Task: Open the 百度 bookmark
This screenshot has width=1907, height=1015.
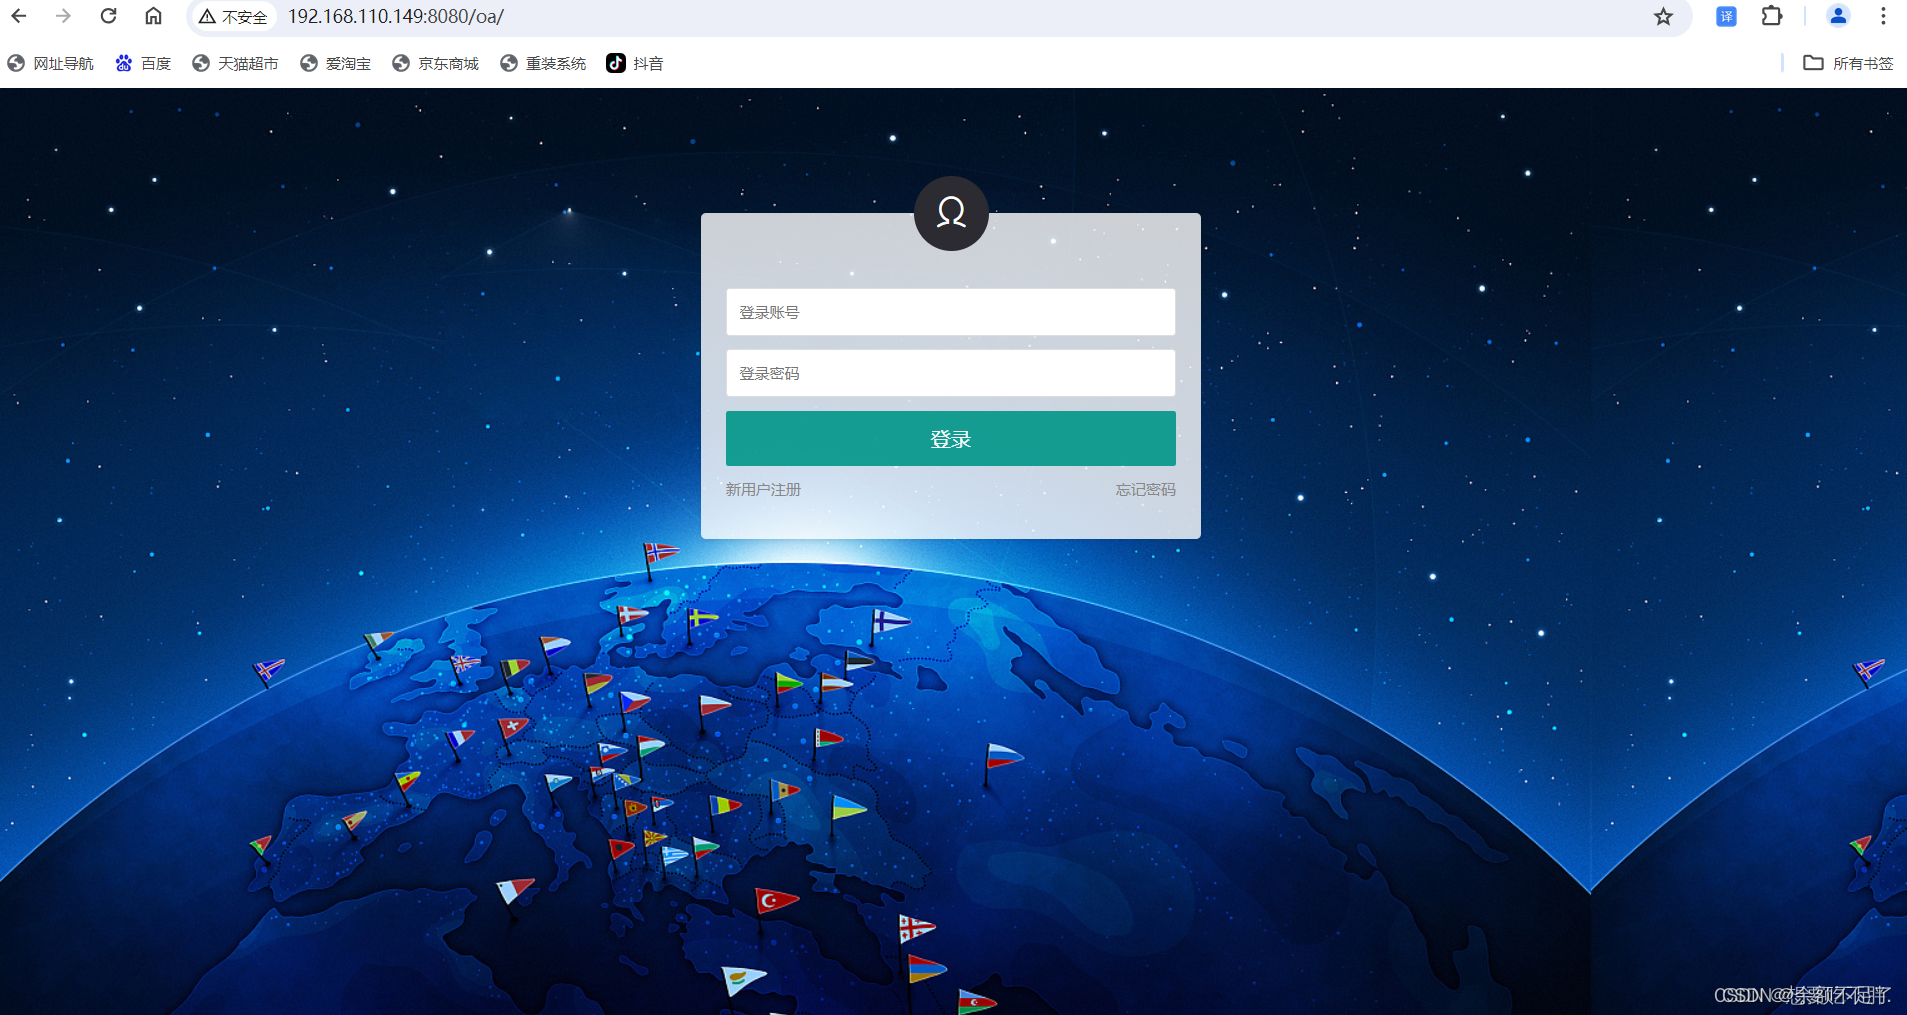Action: point(143,63)
